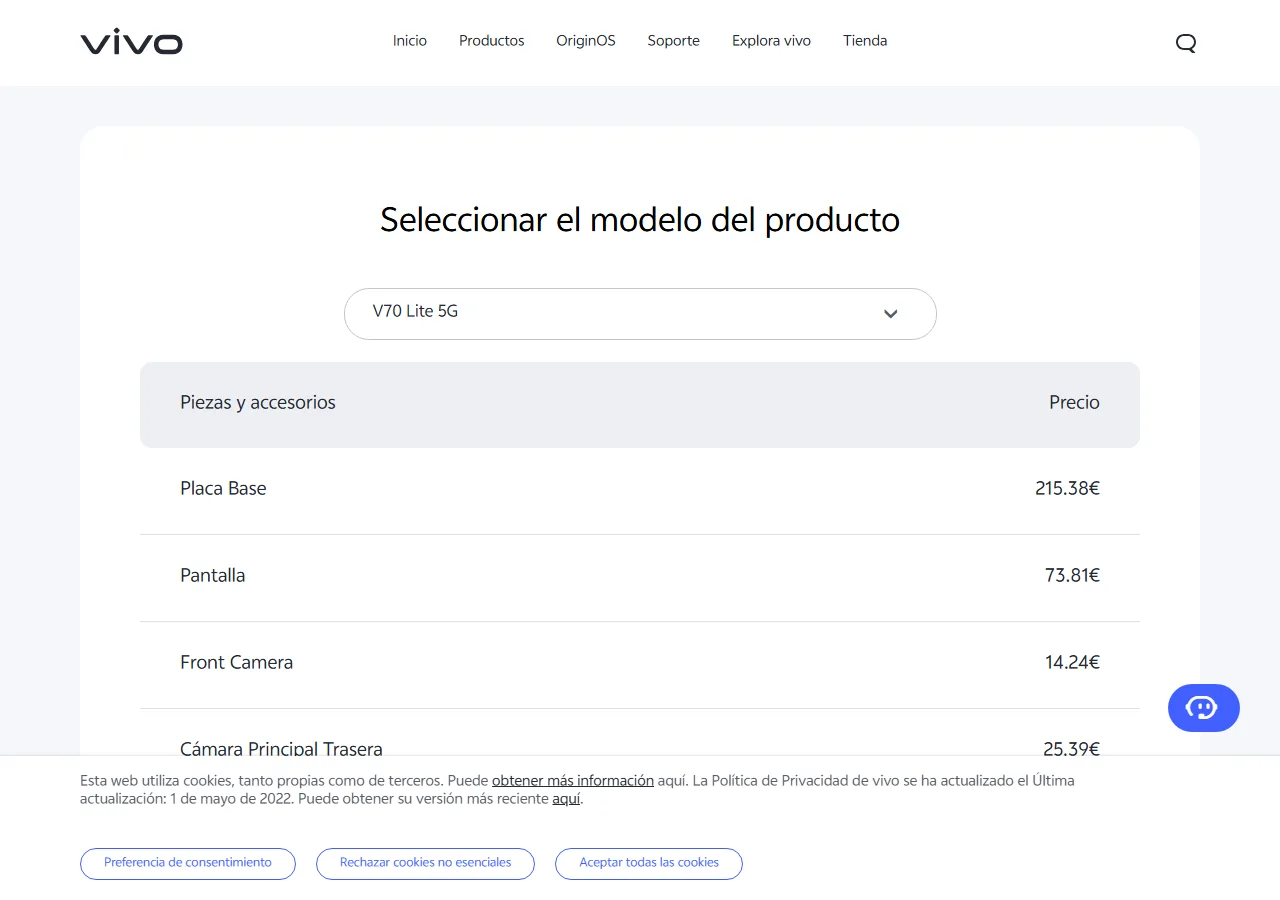
Task: Open the search magnifier icon
Action: point(1186,42)
